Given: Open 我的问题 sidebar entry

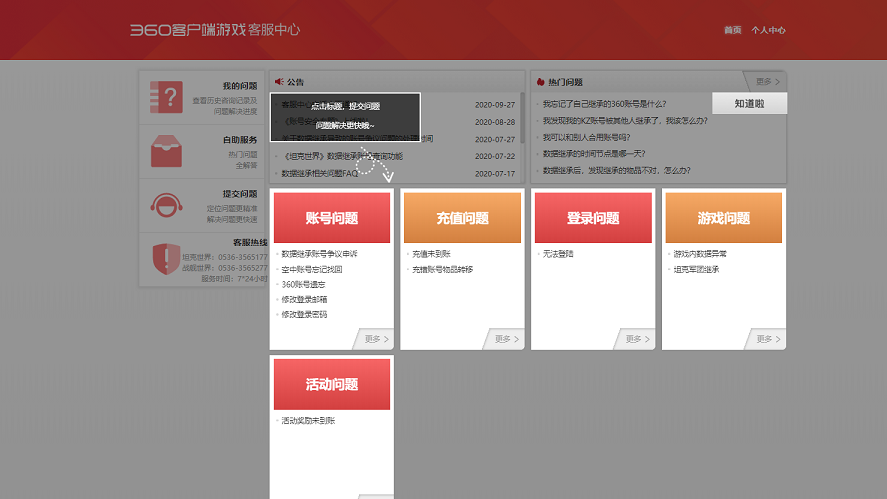Looking at the screenshot, I should click(202, 97).
